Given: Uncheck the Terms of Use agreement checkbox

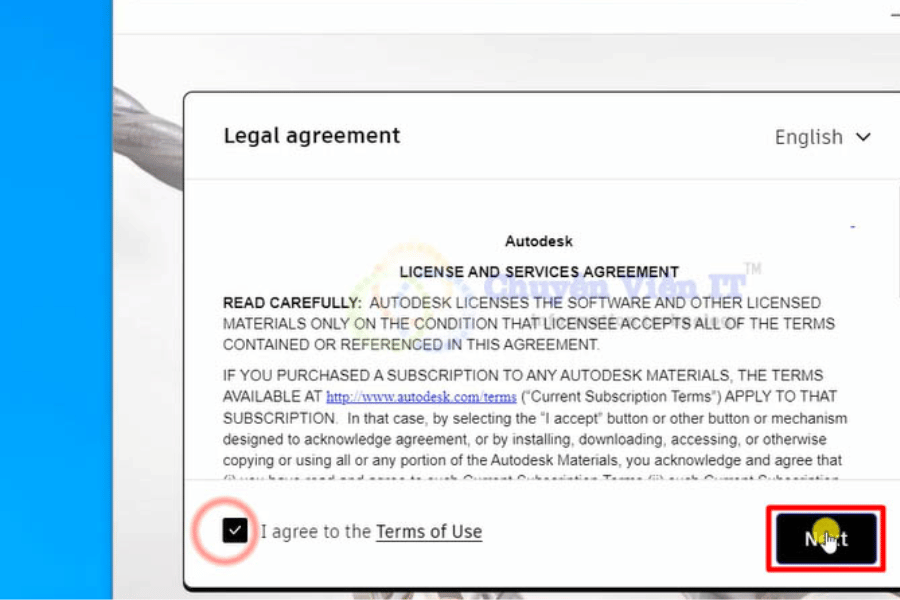Looking at the screenshot, I should point(235,530).
